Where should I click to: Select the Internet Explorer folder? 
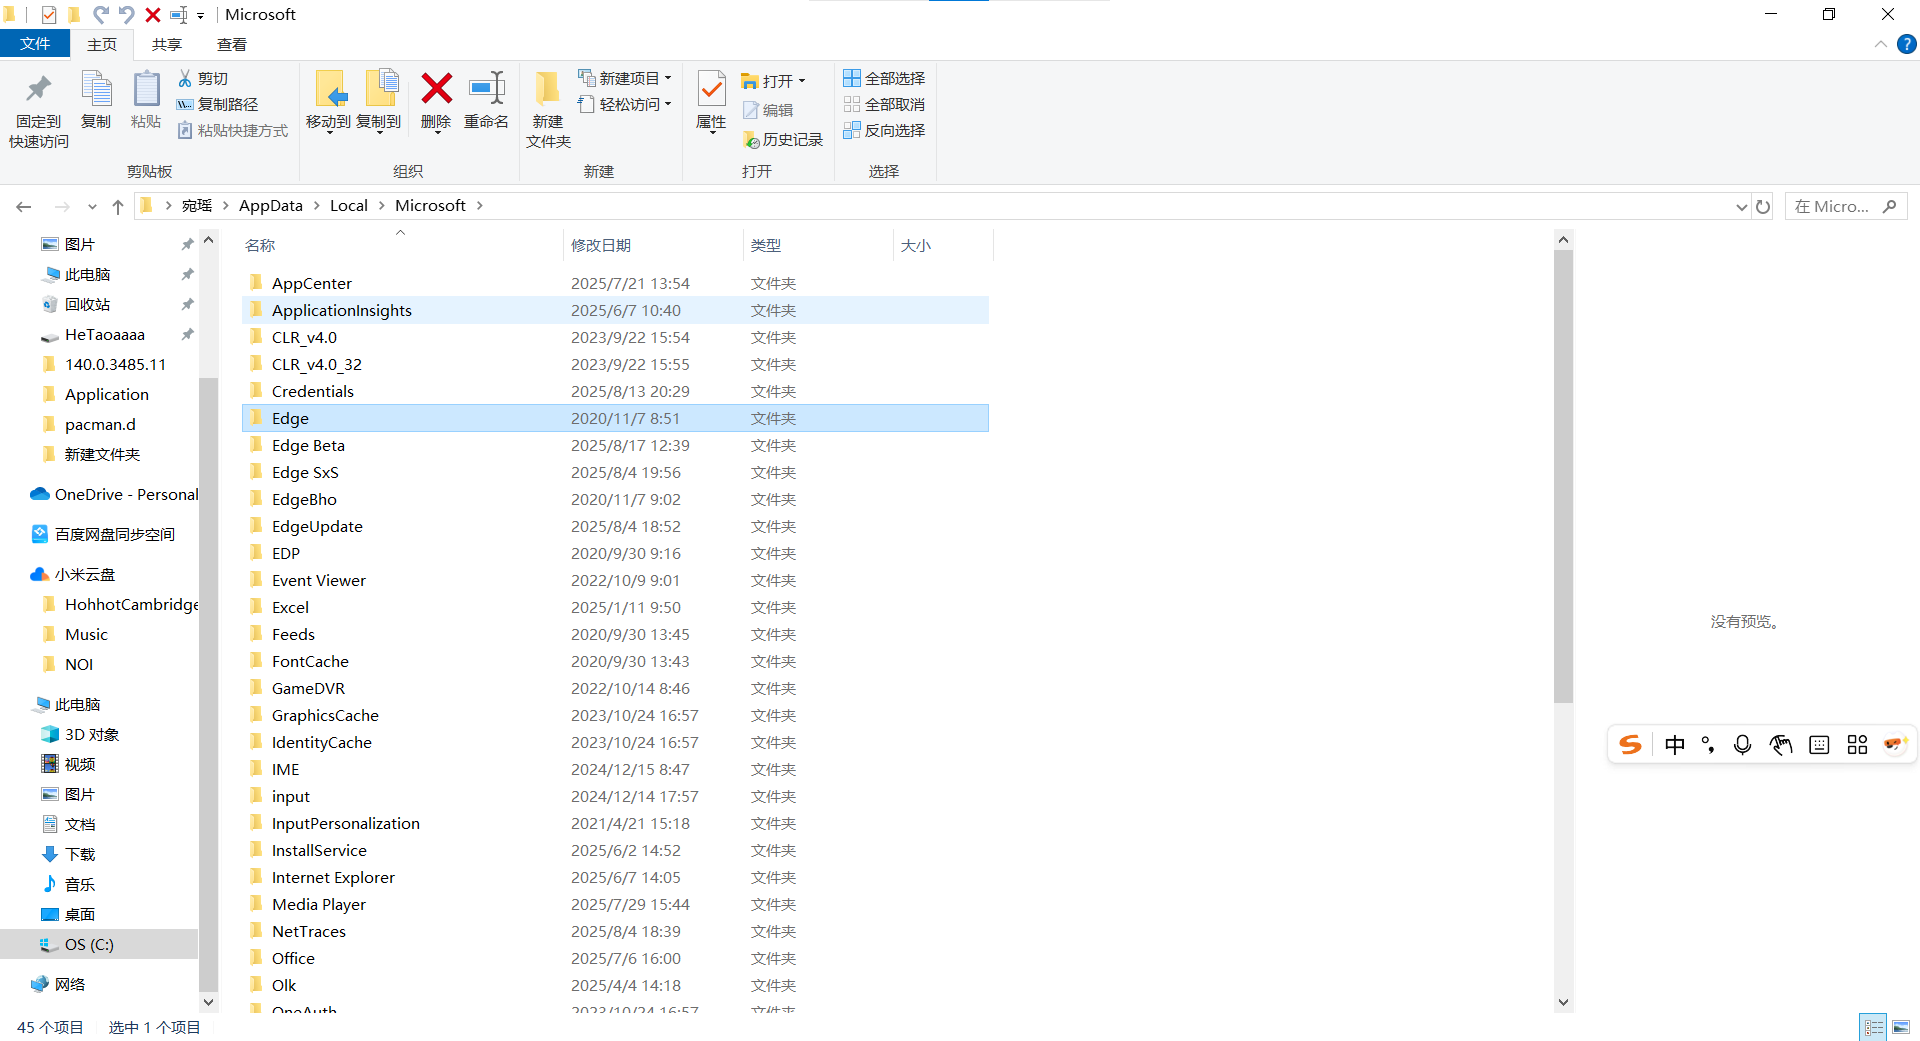click(615, 877)
